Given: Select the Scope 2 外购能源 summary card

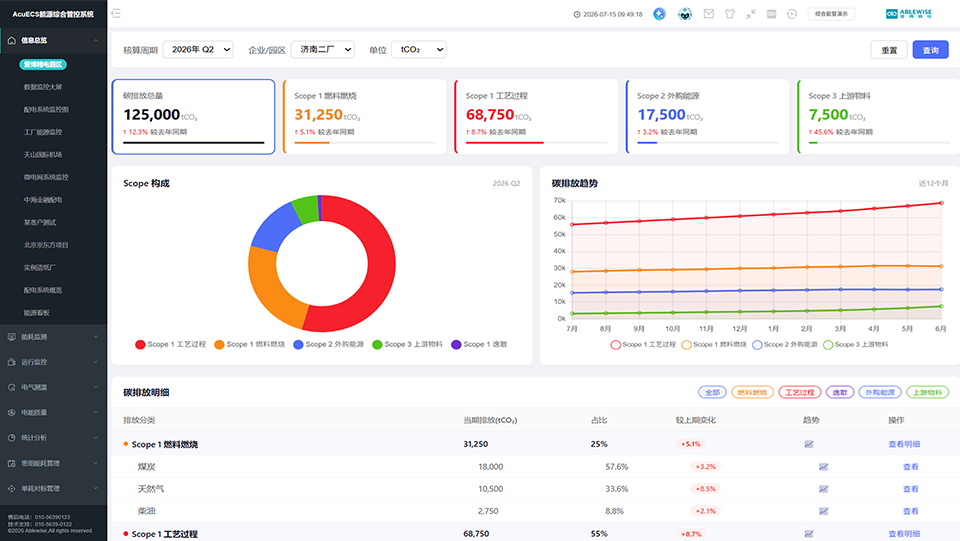Looking at the screenshot, I should coord(705,116).
